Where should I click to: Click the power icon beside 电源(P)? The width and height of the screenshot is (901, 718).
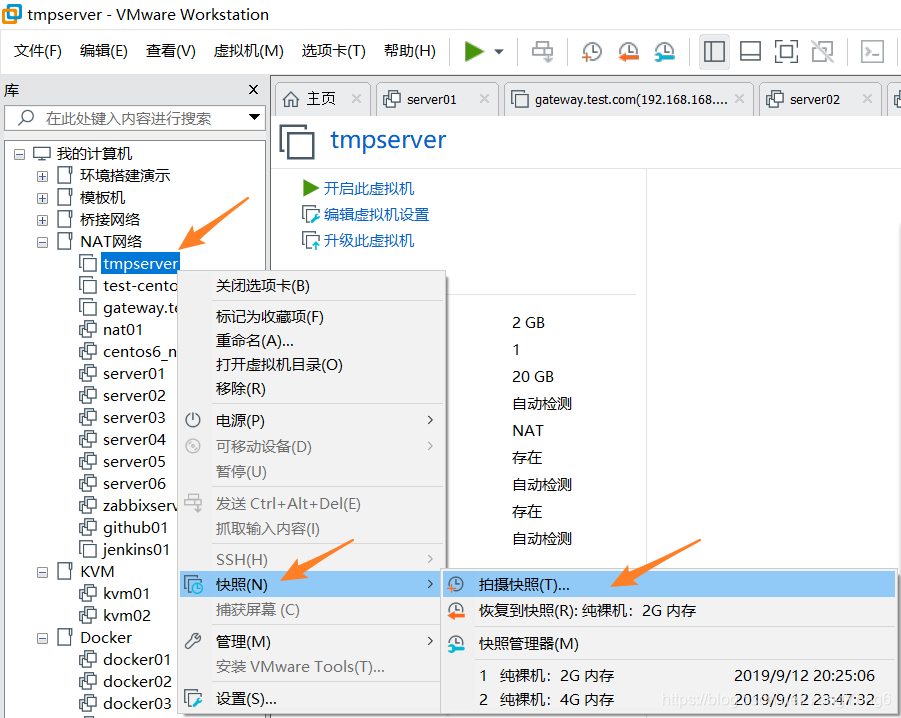pos(193,420)
